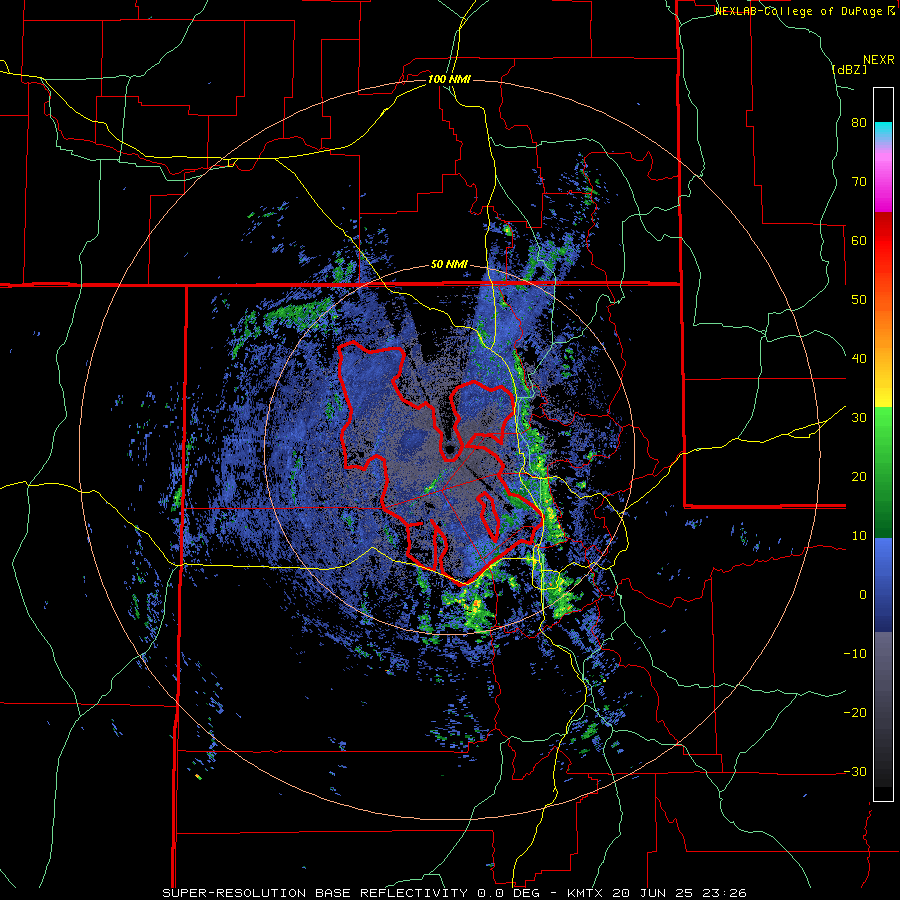900x900 pixels.
Task: Click the NEXR label above the color scale
Action: pyautogui.click(x=878, y=60)
